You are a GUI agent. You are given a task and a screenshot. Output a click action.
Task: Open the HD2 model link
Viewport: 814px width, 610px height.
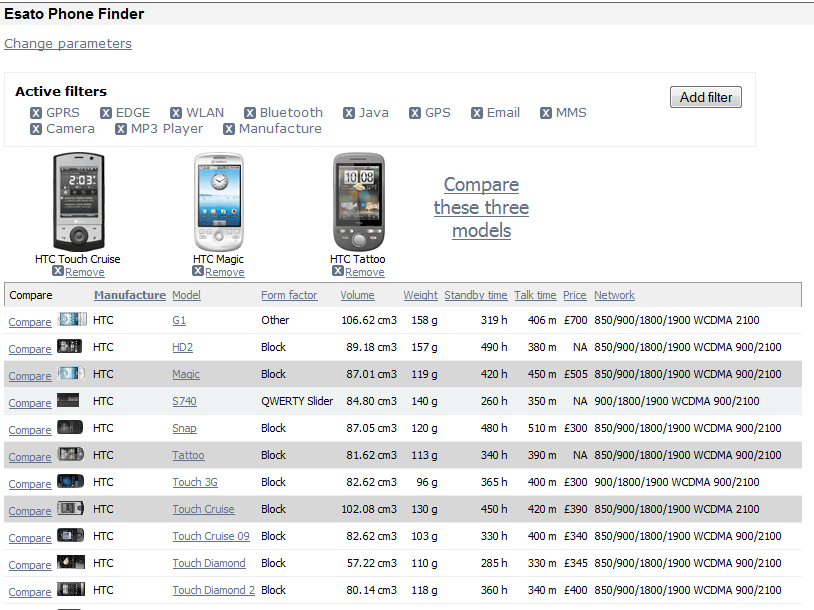[x=182, y=347]
